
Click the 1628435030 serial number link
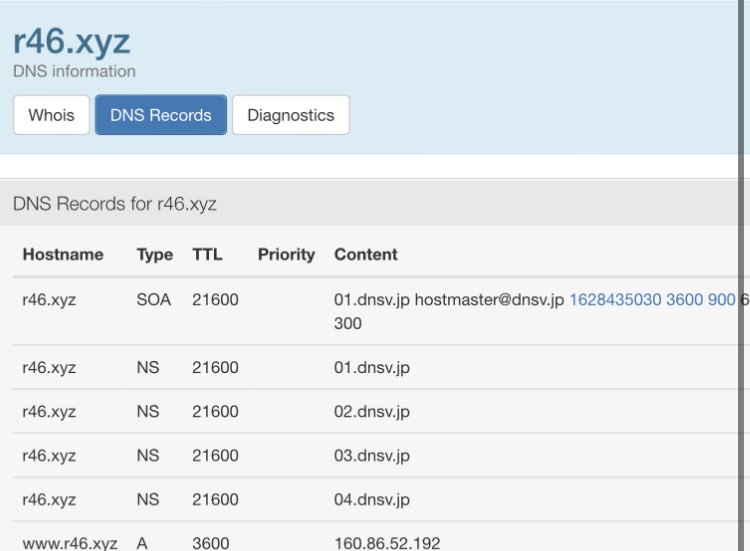point(615,300)
